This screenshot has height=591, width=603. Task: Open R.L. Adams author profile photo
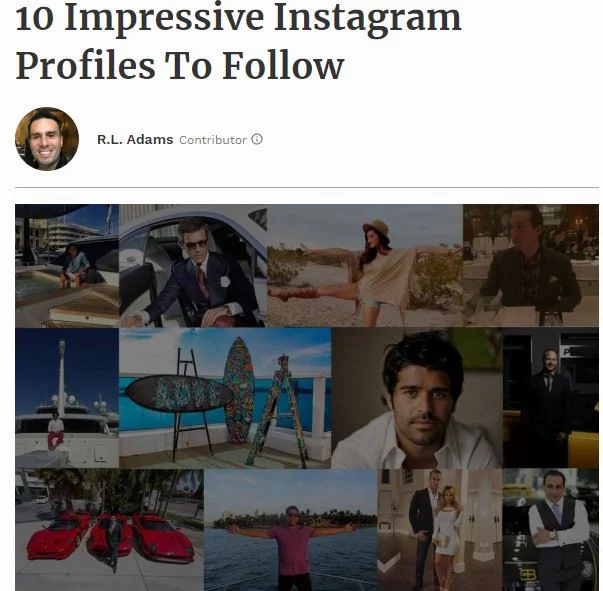tap(47, 139)
